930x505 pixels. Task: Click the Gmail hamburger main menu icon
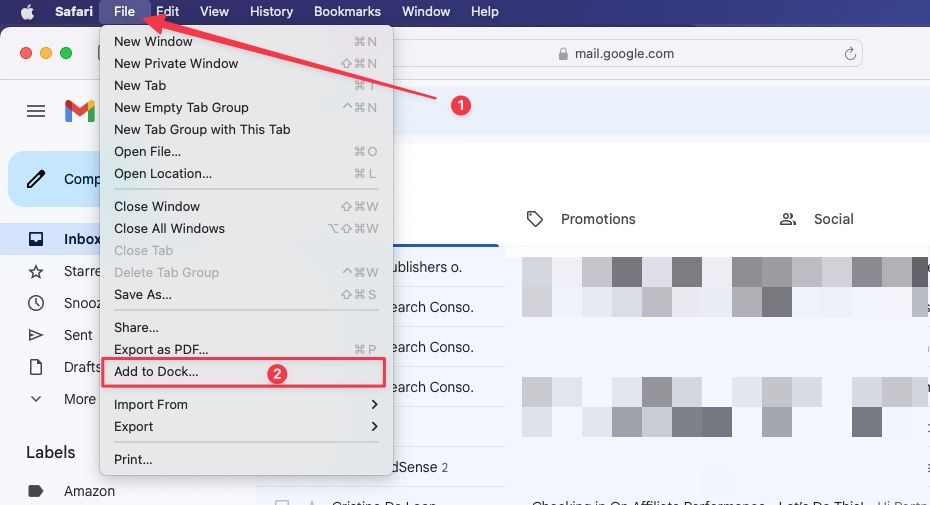click(36, 111)
